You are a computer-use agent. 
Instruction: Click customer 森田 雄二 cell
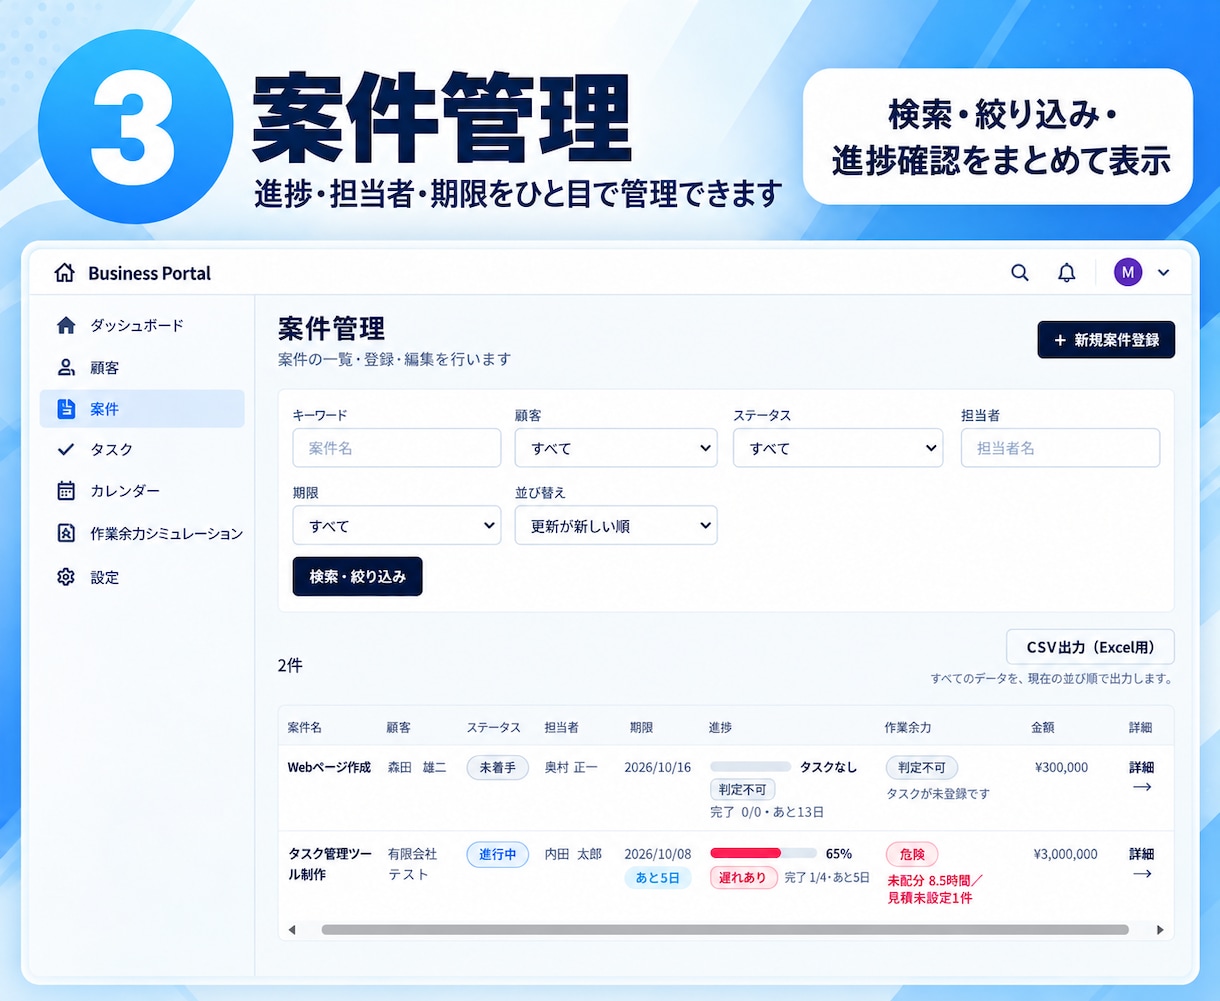[x=417, y=767]
